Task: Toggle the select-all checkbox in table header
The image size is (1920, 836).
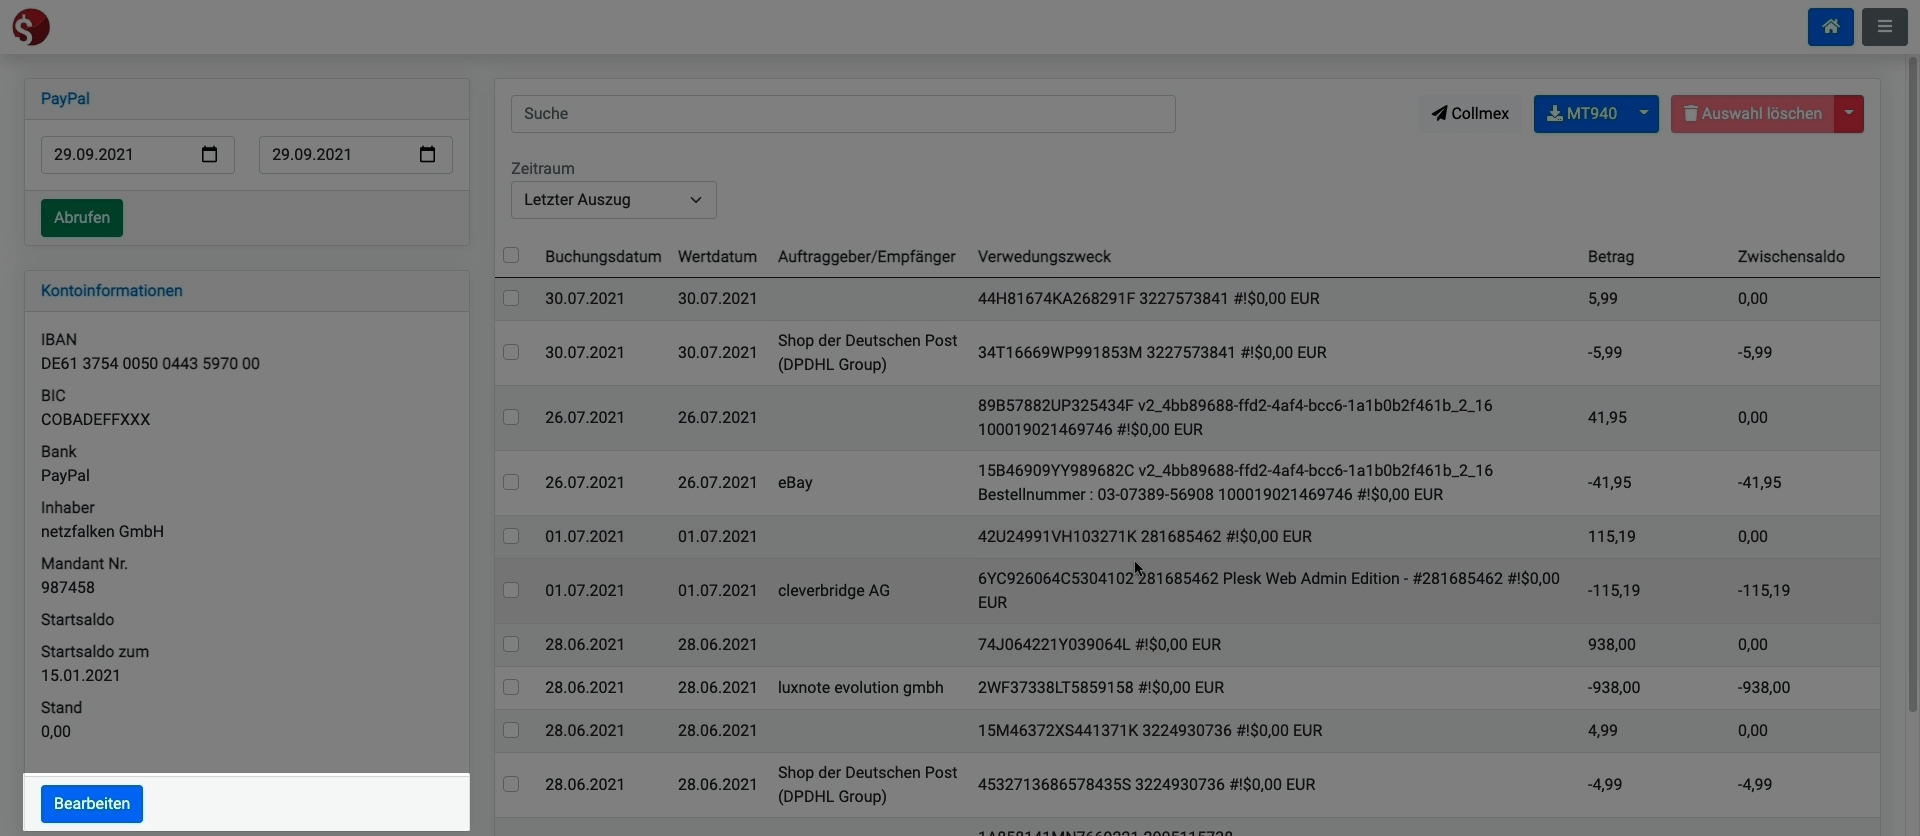Action: pos(511,255)
